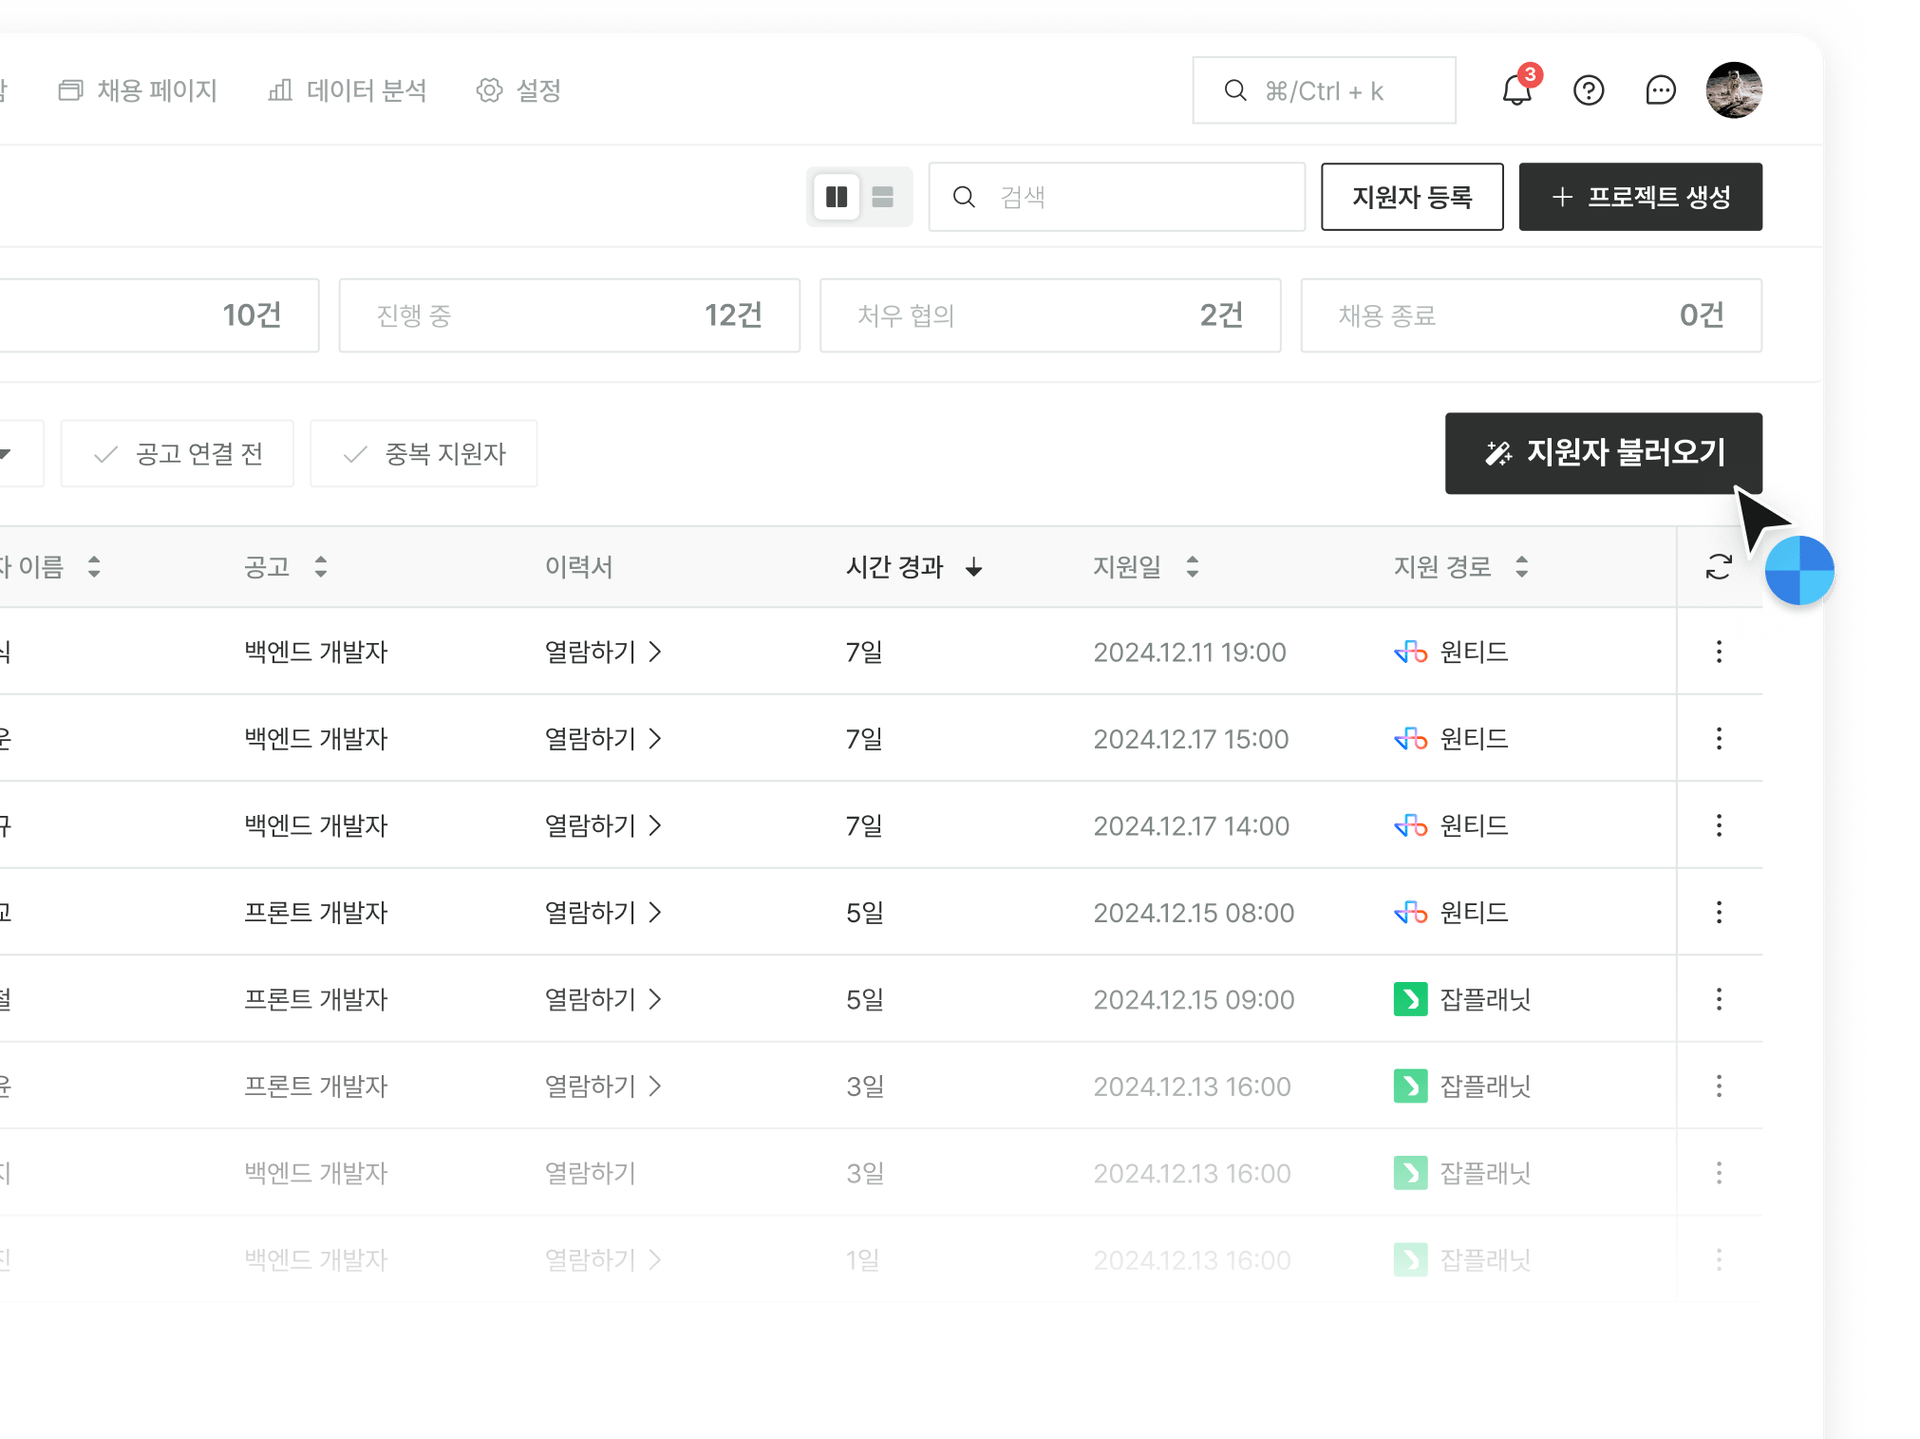Click the 프로젝트 생성 button

1640,197
